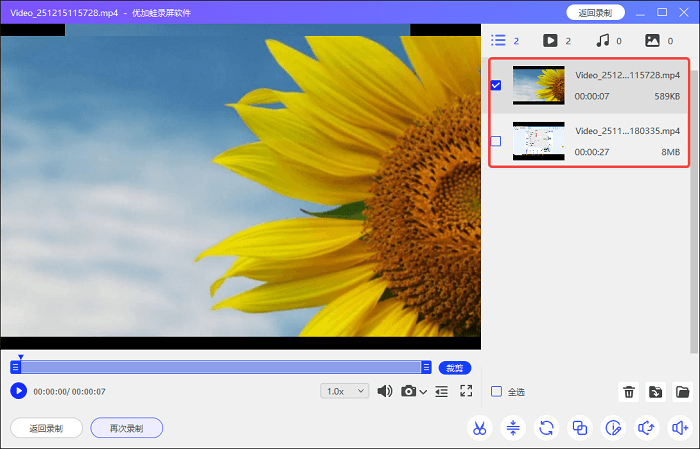Delete selected files with the trash icon
Viewport: 700px width, 449px height.
629,392
